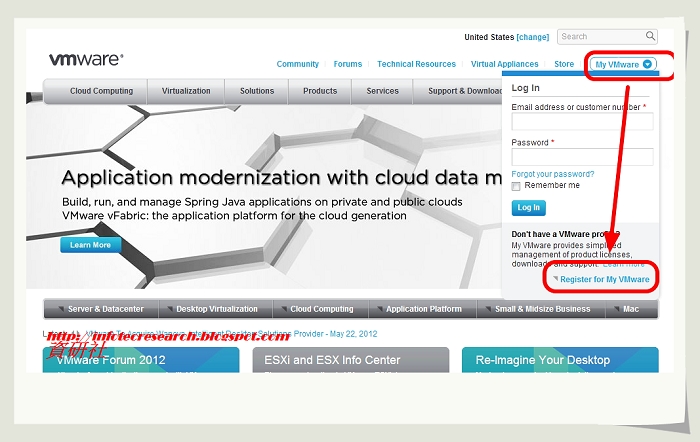Open the Forums link
The height and width of the screenshot is (442, 700).
[x=348, y=64]
